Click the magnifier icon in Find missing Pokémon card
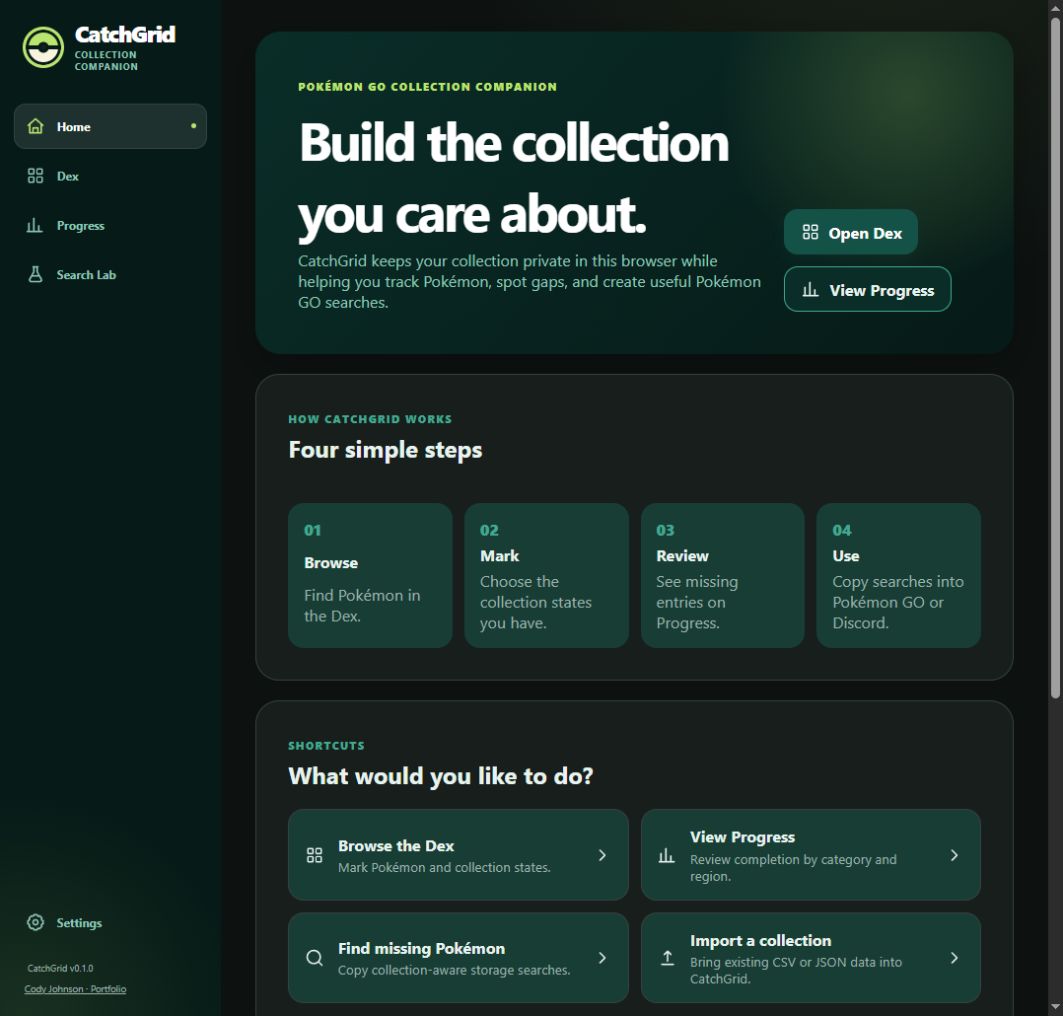The height and width of the screenshot is (1016, 1063). coord(315,958)
